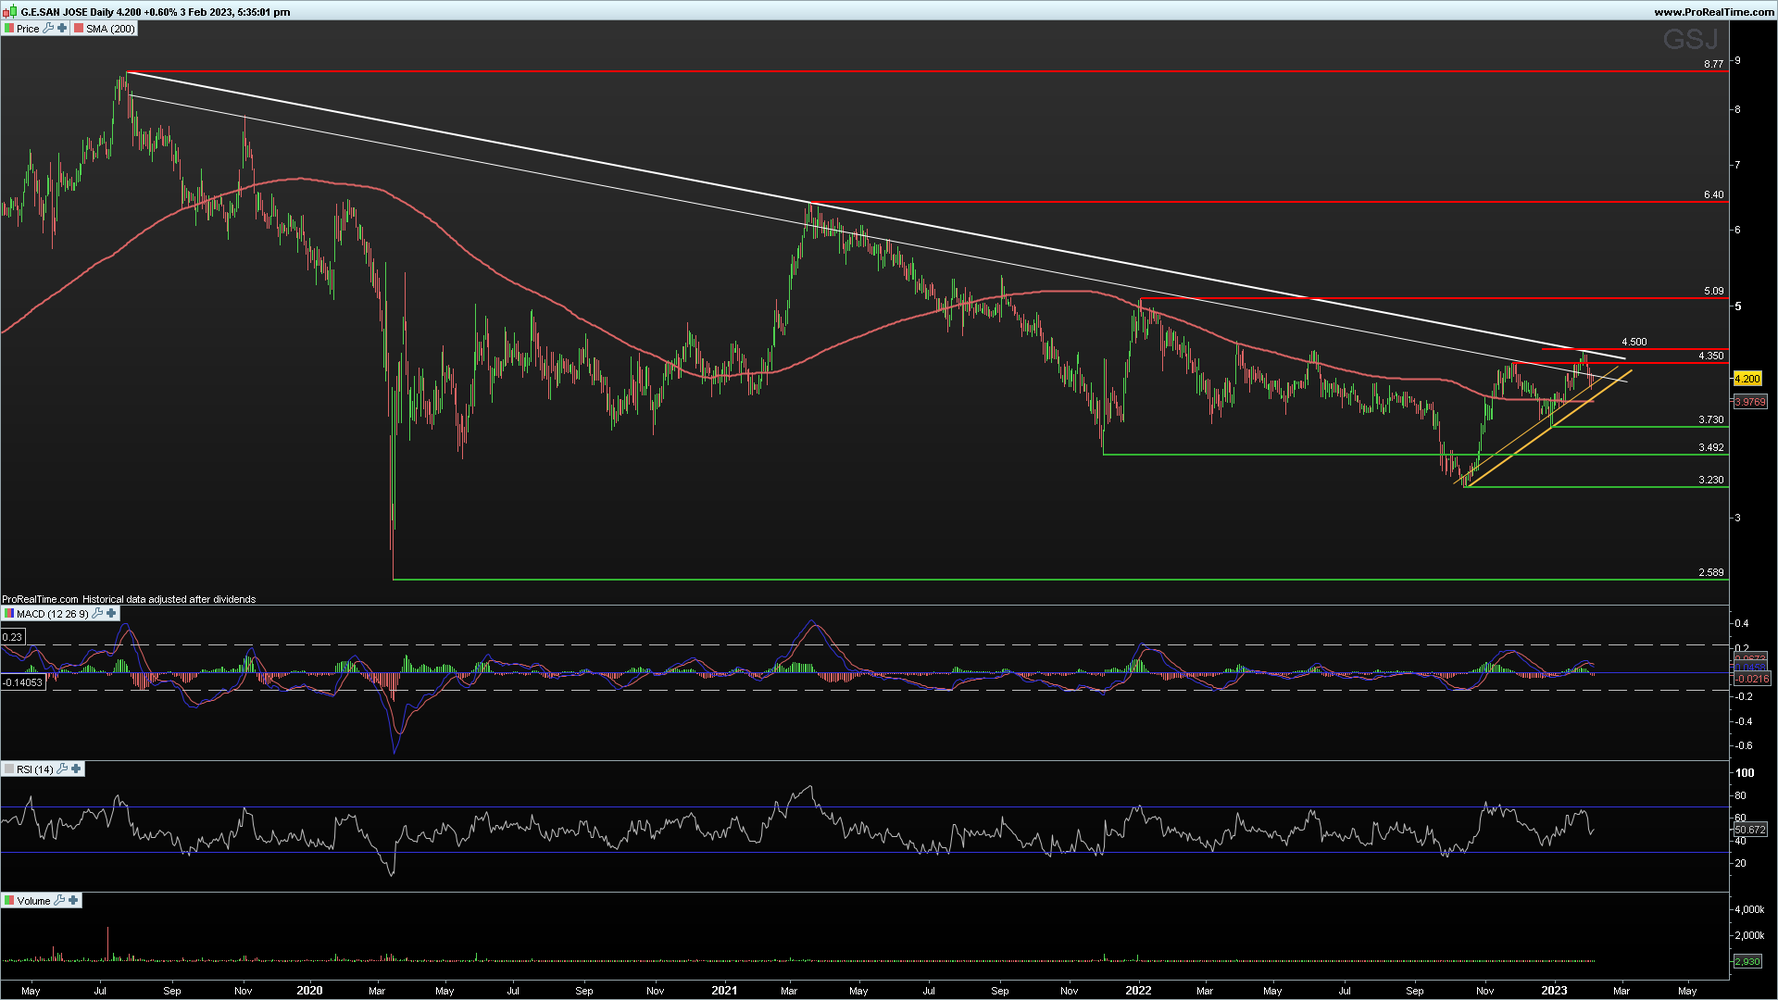Click the yellow 4.200 current price tag
1778x1000 pixels.
(1747, 379)
